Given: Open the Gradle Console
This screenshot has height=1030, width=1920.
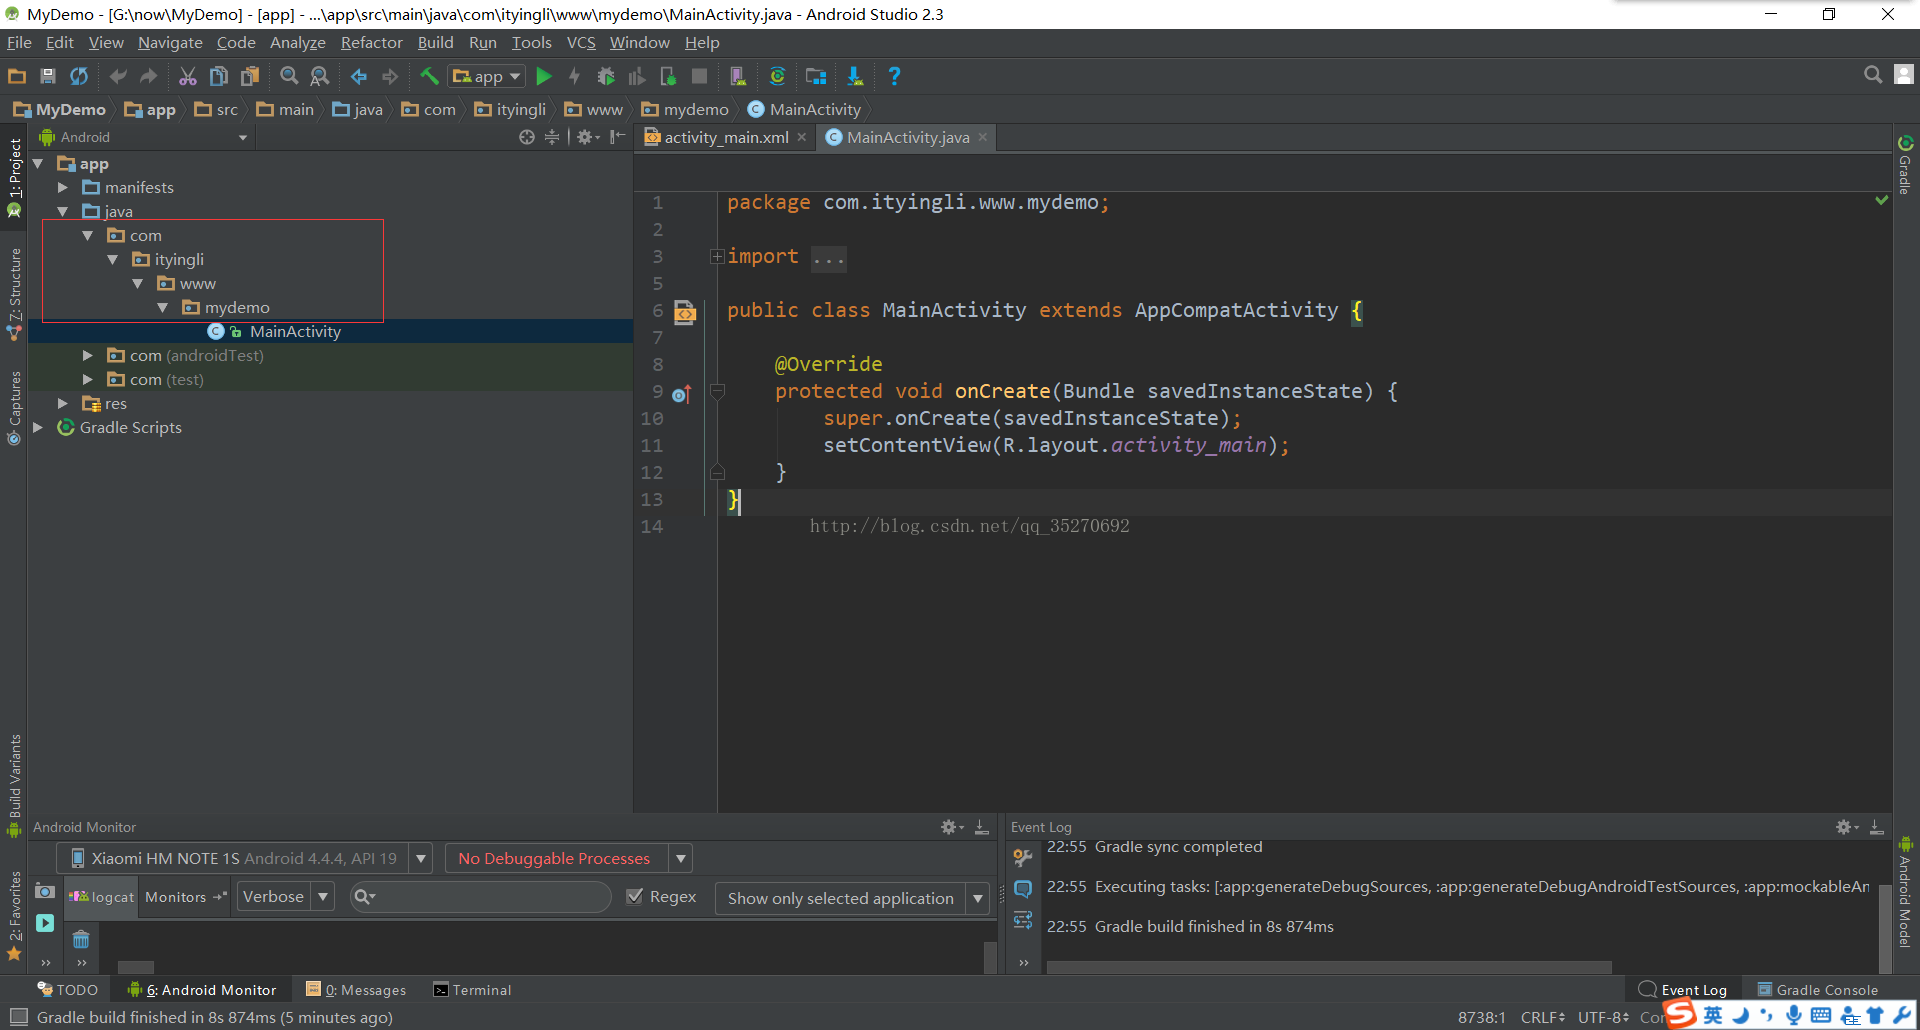Looking at the screenshot, I should click(x=1817, y=990).
